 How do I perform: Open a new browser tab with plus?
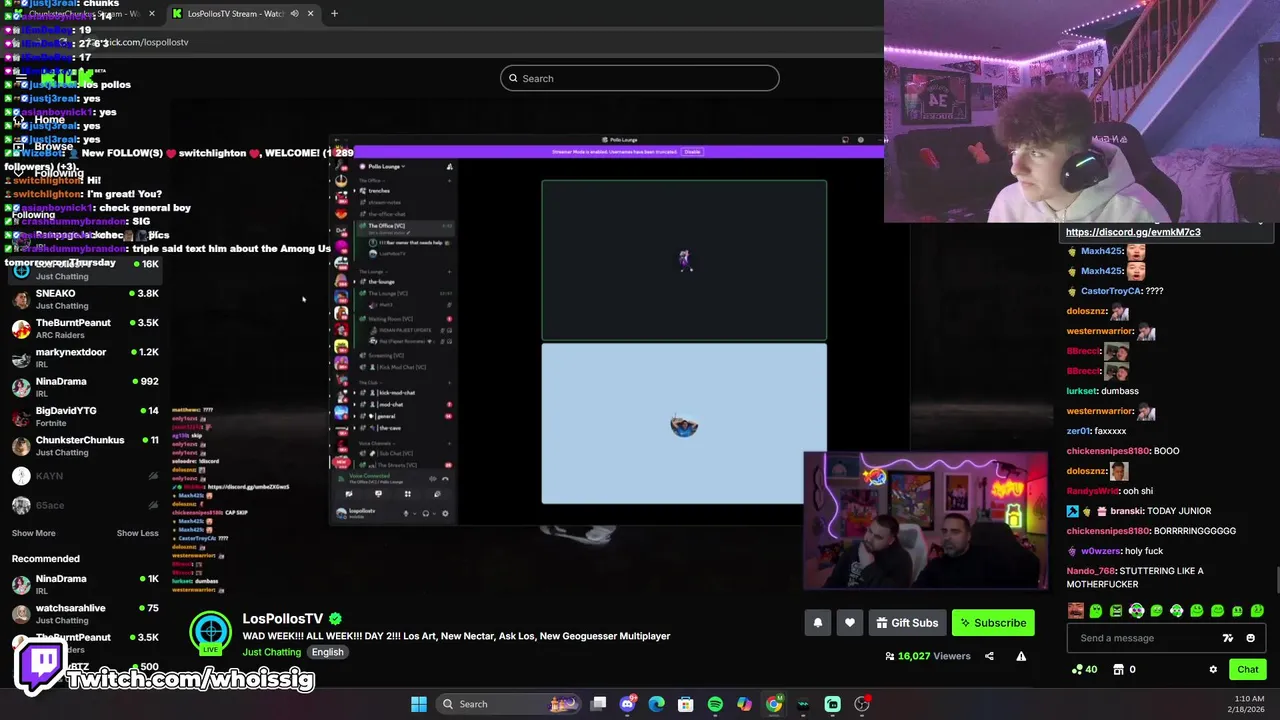(x=334, y=13)
